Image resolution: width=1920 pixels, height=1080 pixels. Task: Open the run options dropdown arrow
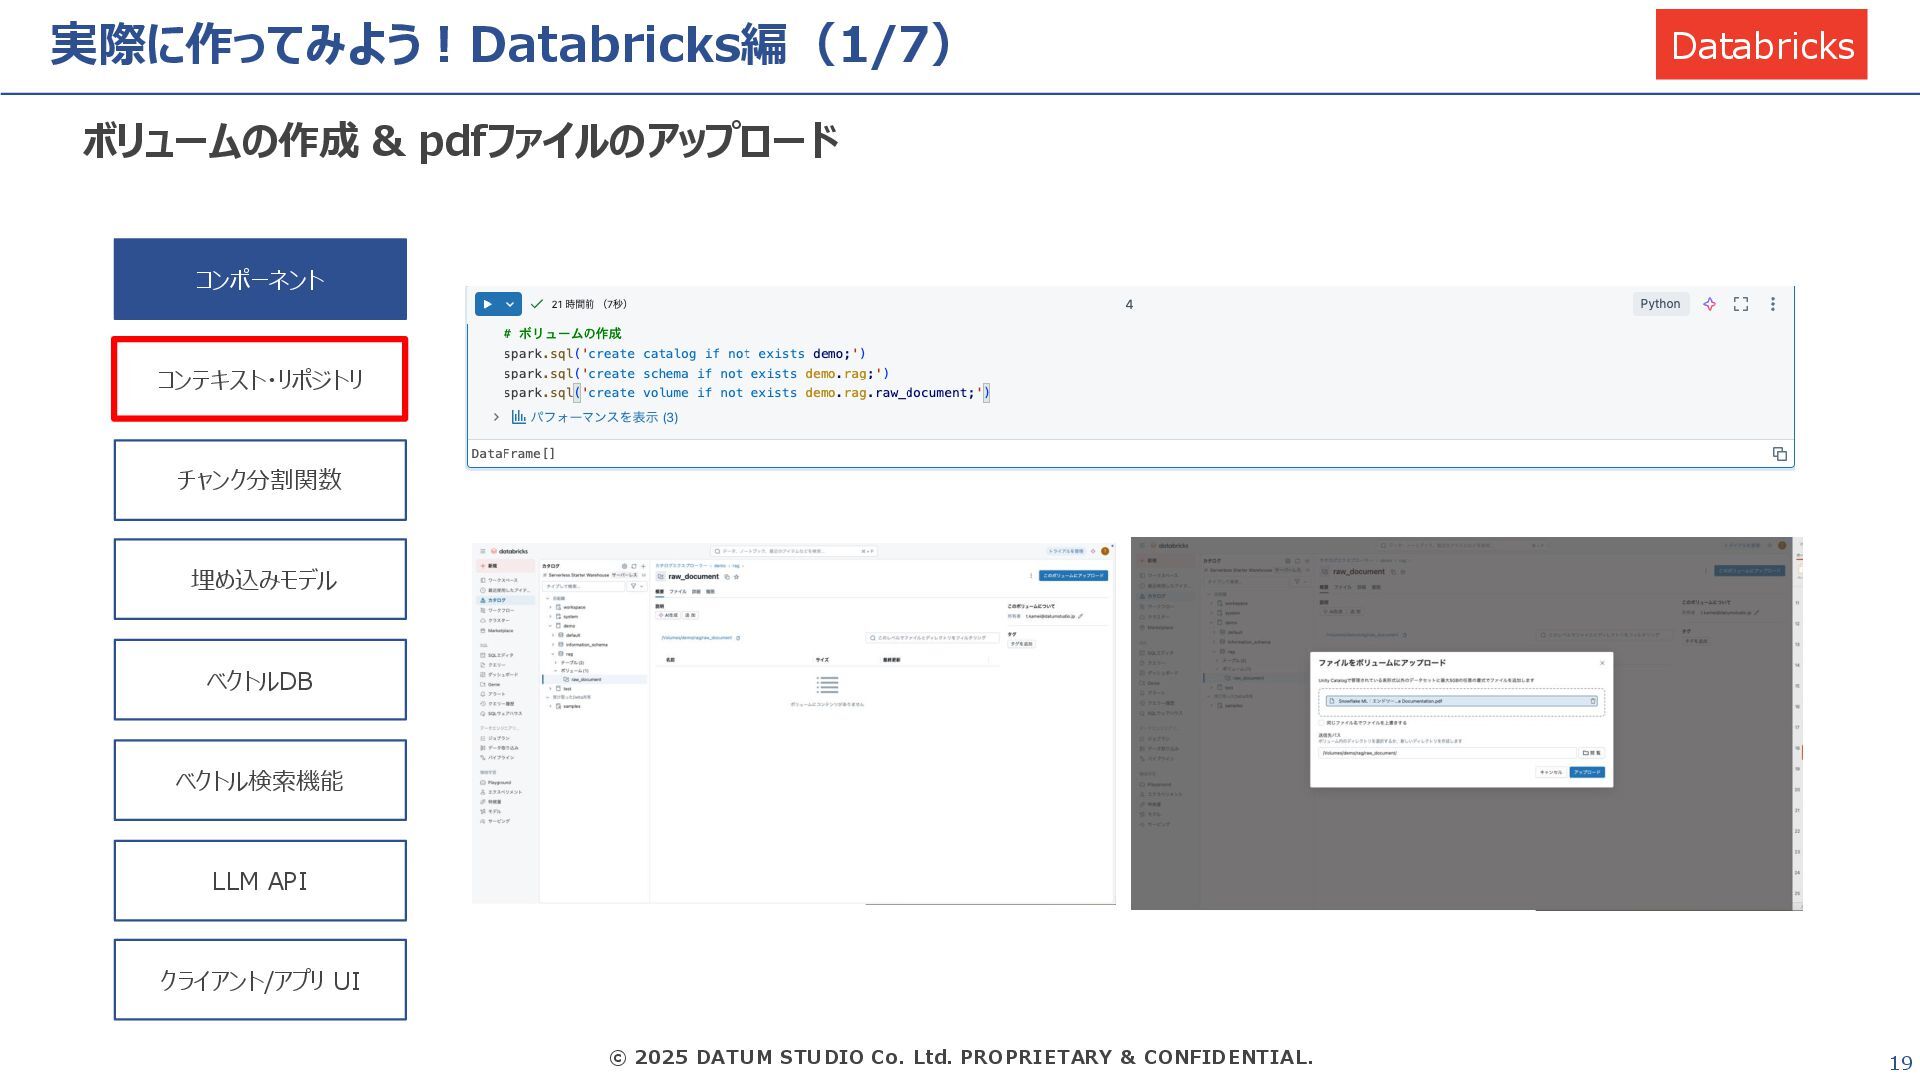[510, 304]
